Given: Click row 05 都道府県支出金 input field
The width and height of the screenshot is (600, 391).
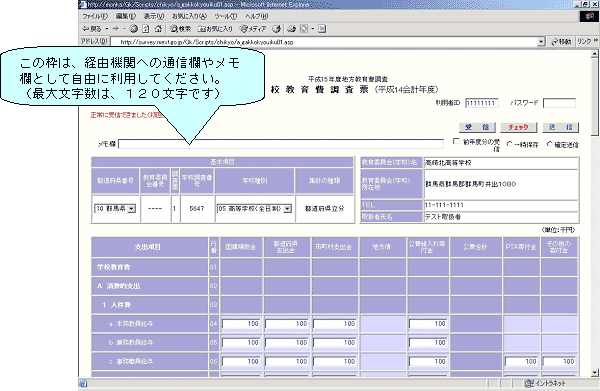Looking at the screenshot, I should (287, 342).
